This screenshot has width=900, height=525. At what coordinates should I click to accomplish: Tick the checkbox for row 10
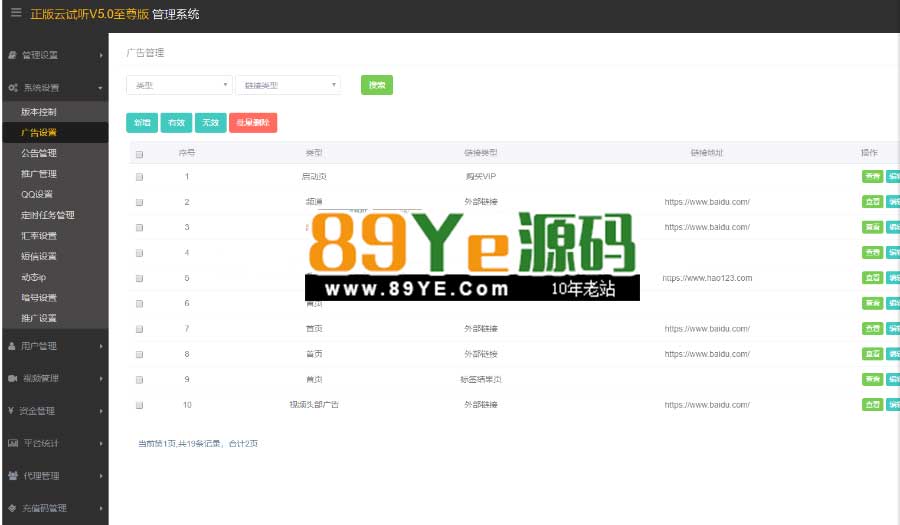139,405
